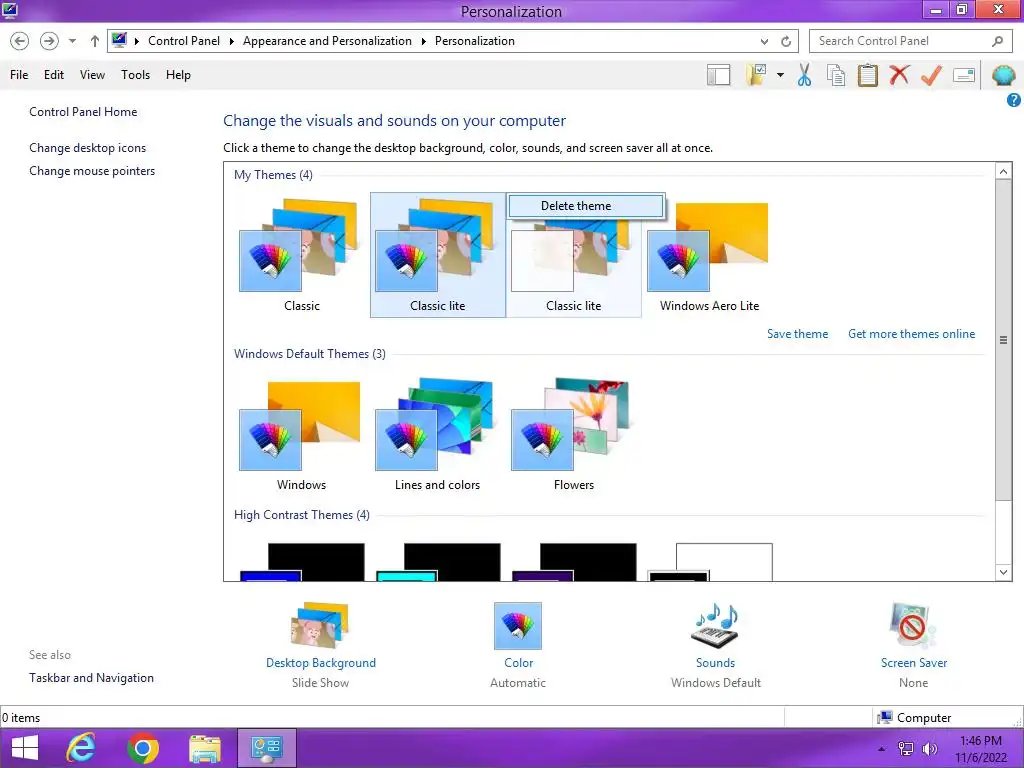This screenshot has height=768, width=1024.
Task: Open the Windows Start button
Action: pyautogui.click(x=25, y=748)
